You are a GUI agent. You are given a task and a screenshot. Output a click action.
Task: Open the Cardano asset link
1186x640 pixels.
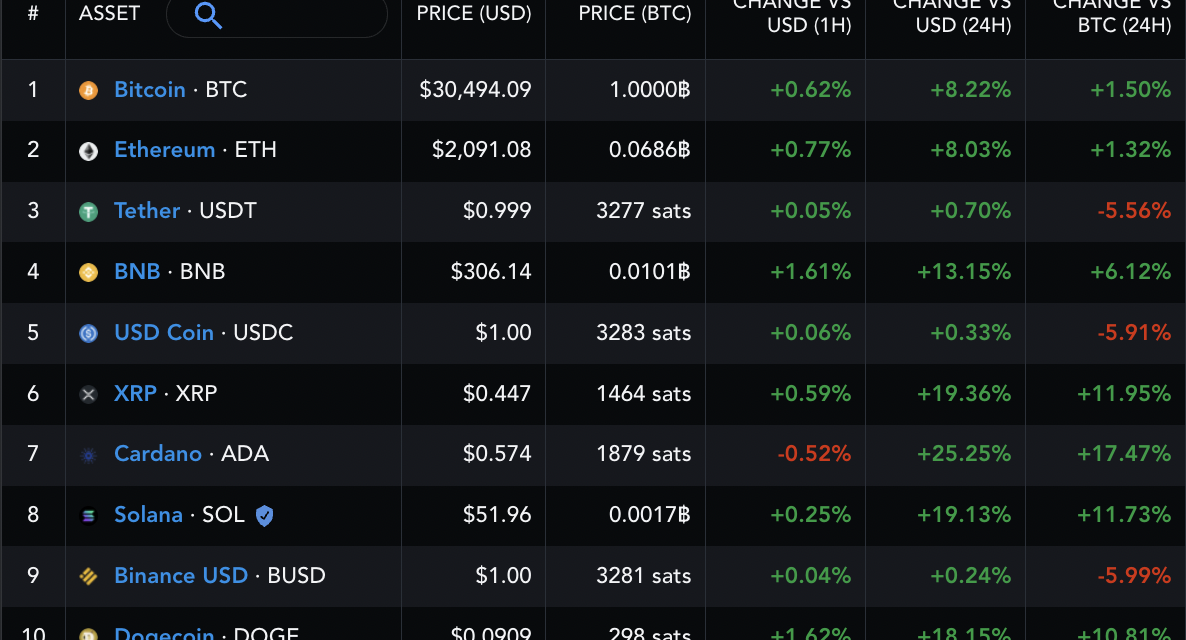(158, 454)
